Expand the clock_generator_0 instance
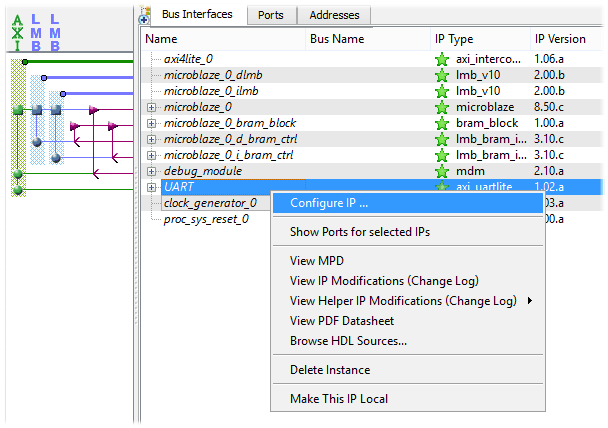 pos(152,203)
